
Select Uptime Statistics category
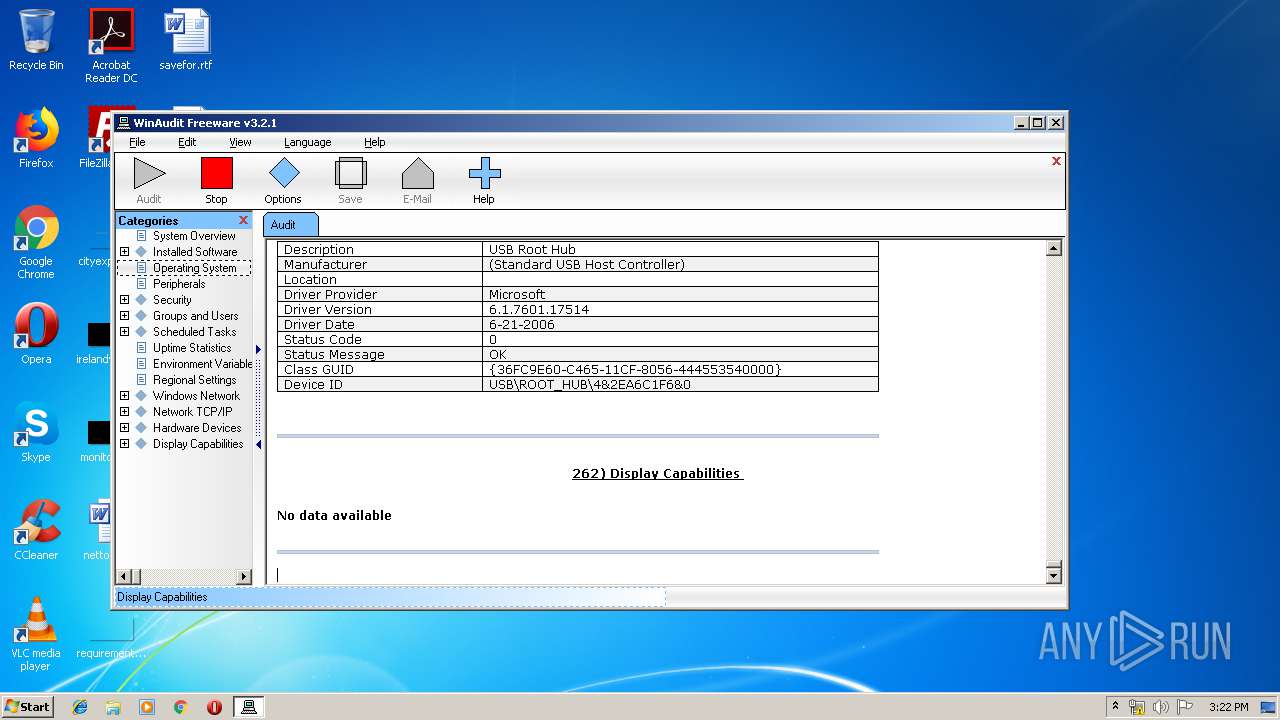pos(192,348)
